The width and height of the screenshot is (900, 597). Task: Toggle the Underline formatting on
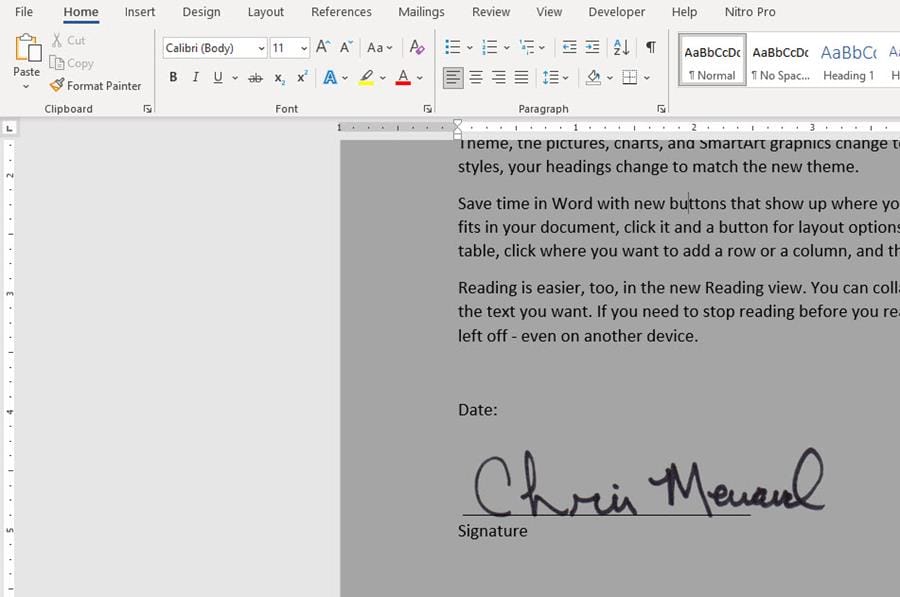coord(216,76)
